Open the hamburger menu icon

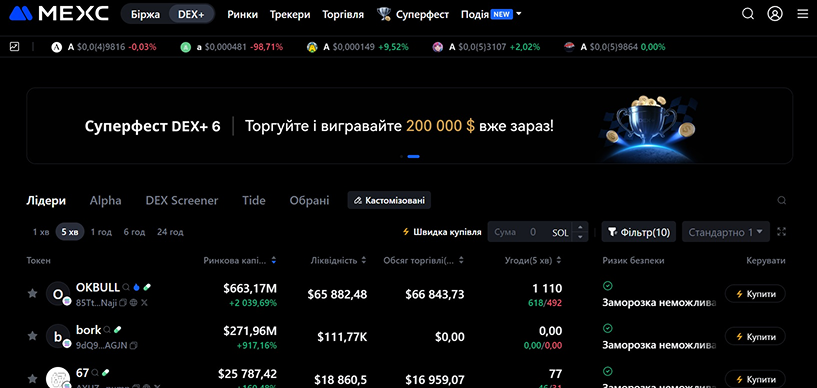[x=802, y=14]
